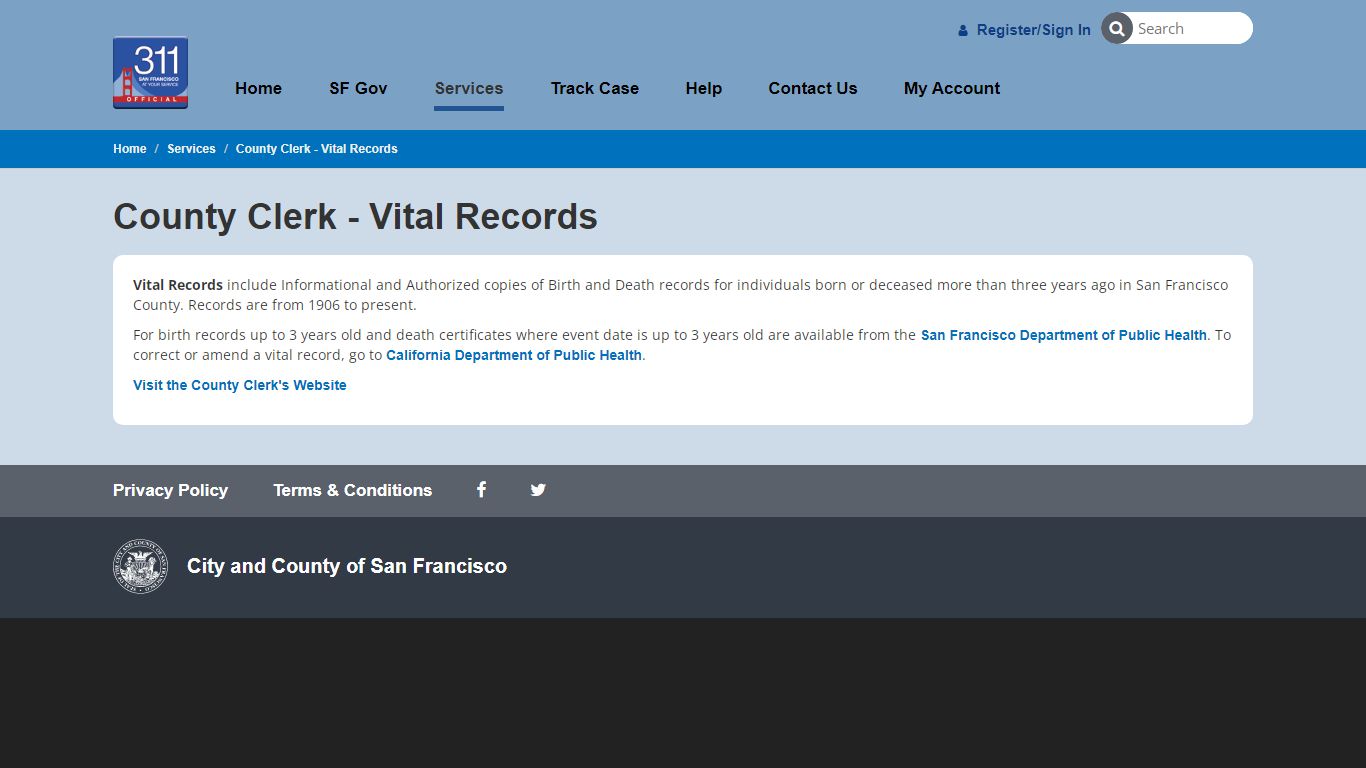The image size is (1366, 768).
Task: Open the Twitter page icon
Action: (x=538, y=490)
